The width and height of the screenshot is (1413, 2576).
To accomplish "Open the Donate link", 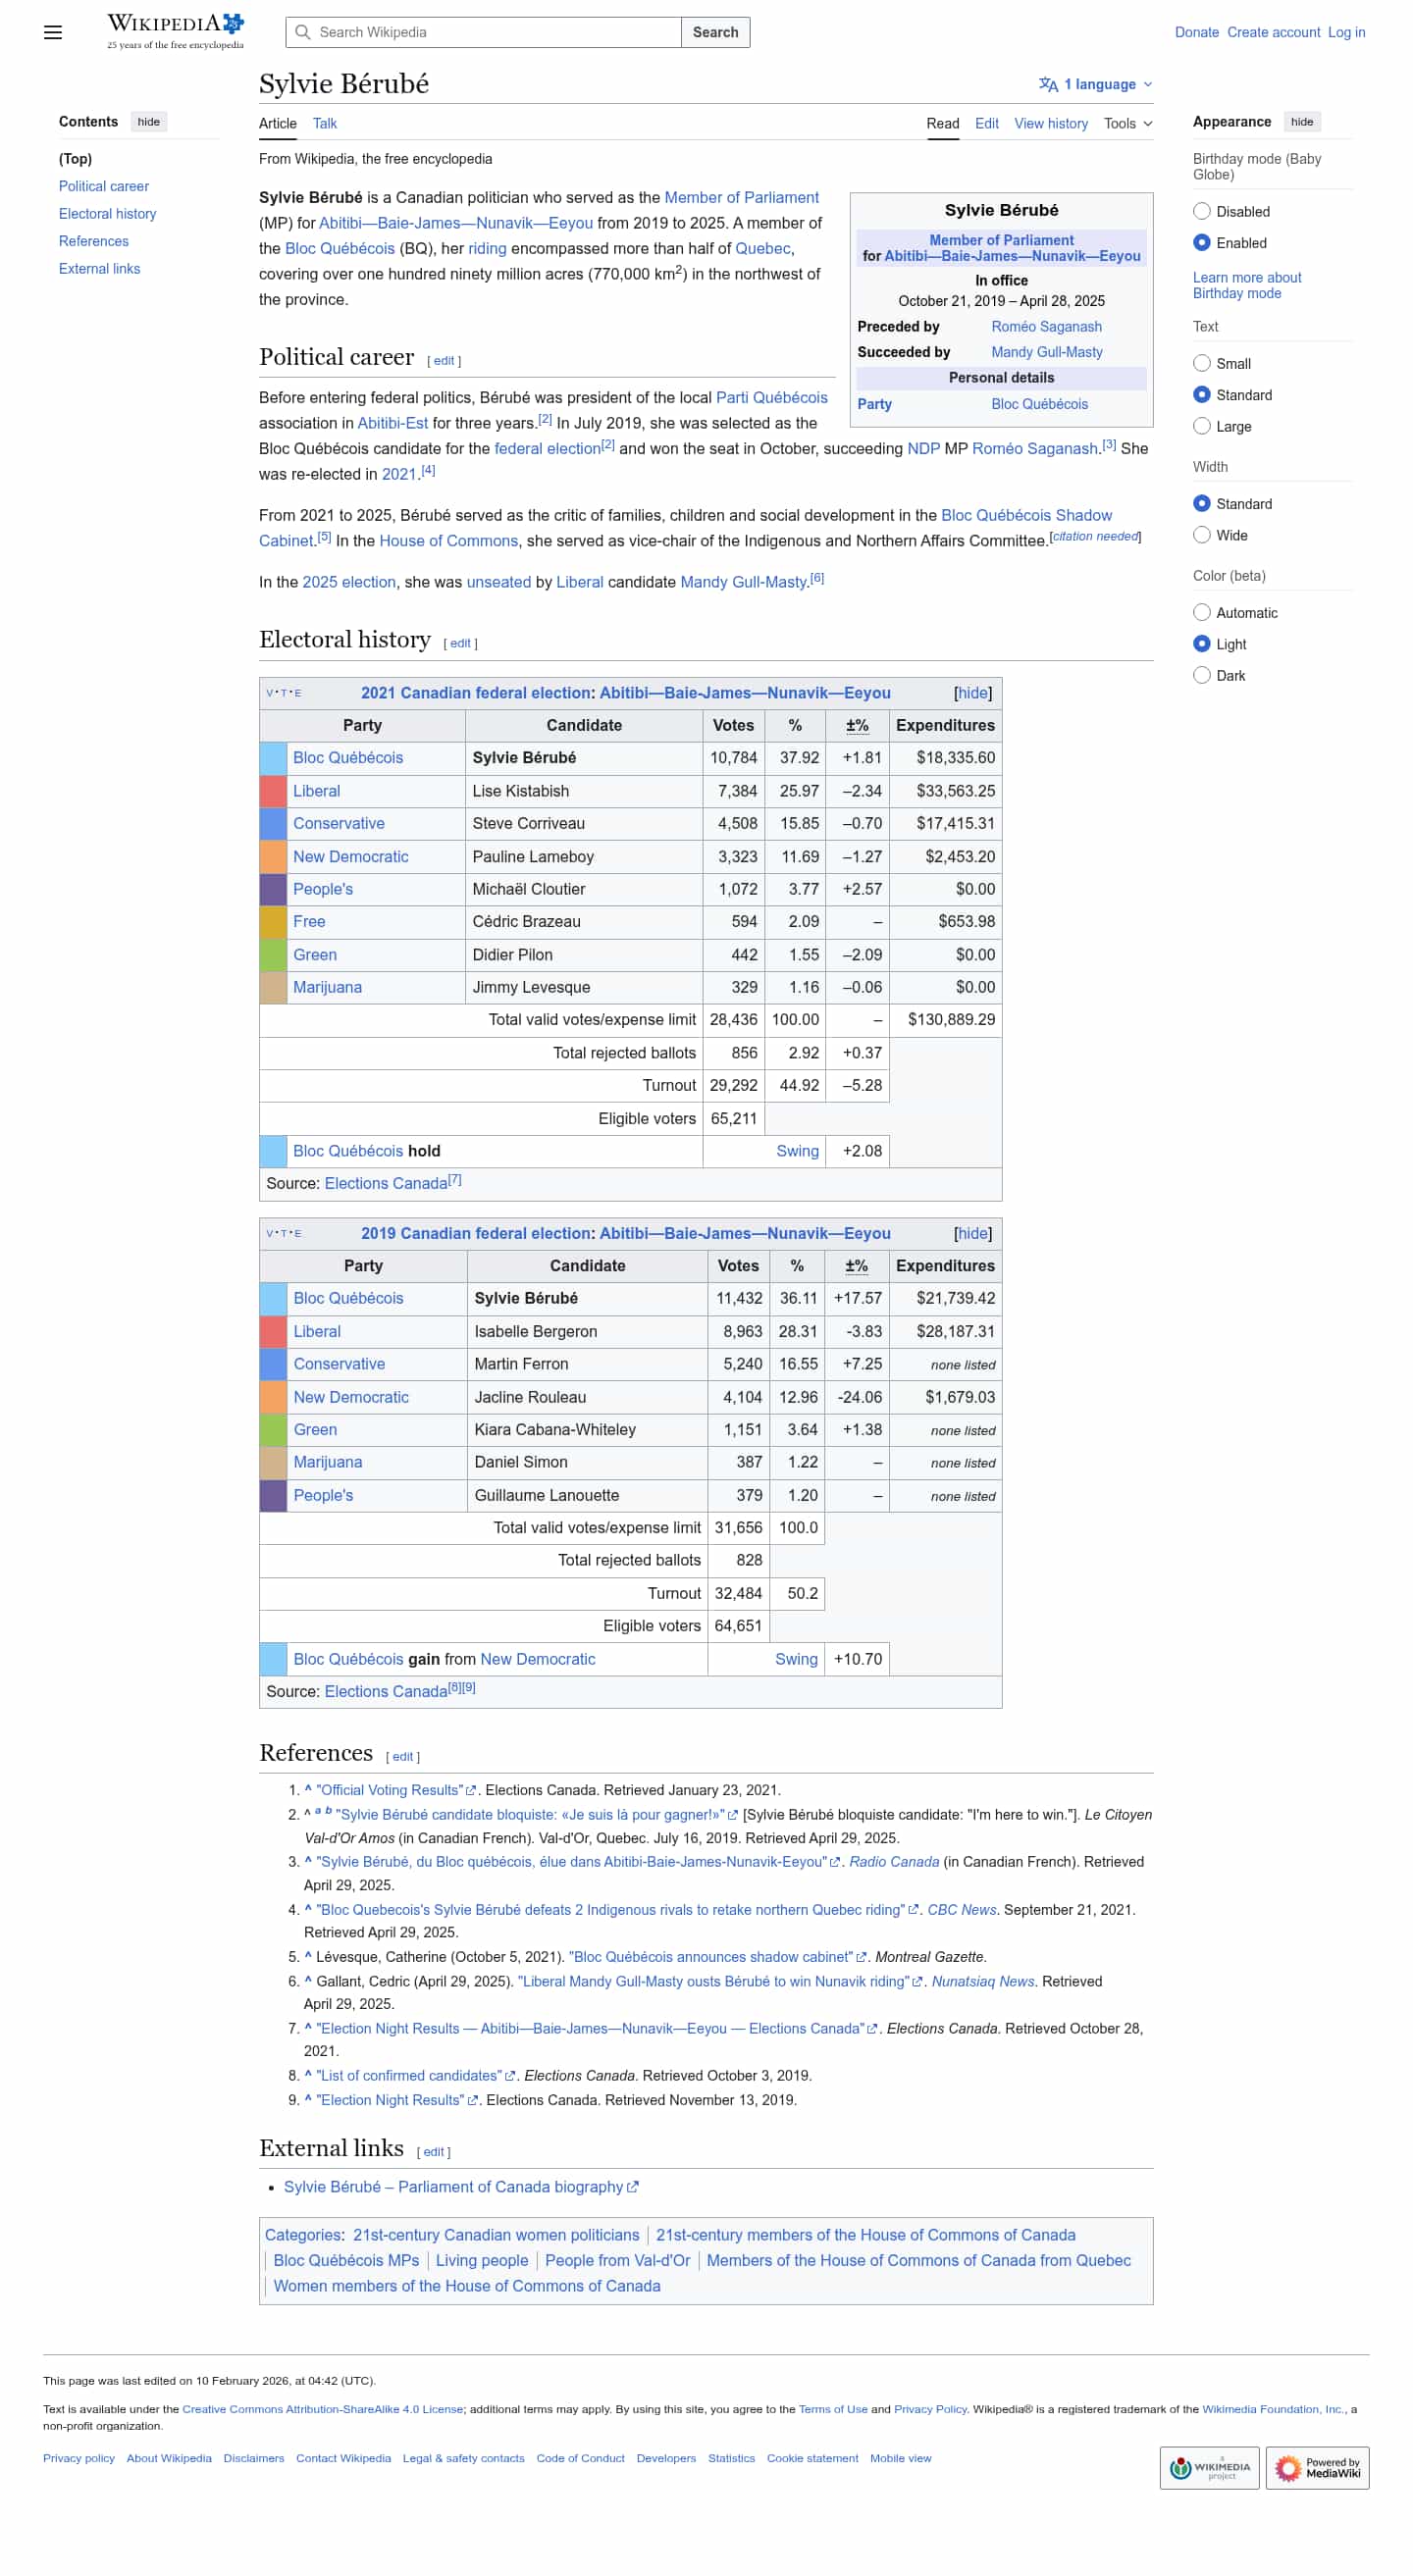I will [x=1197, y=32].
